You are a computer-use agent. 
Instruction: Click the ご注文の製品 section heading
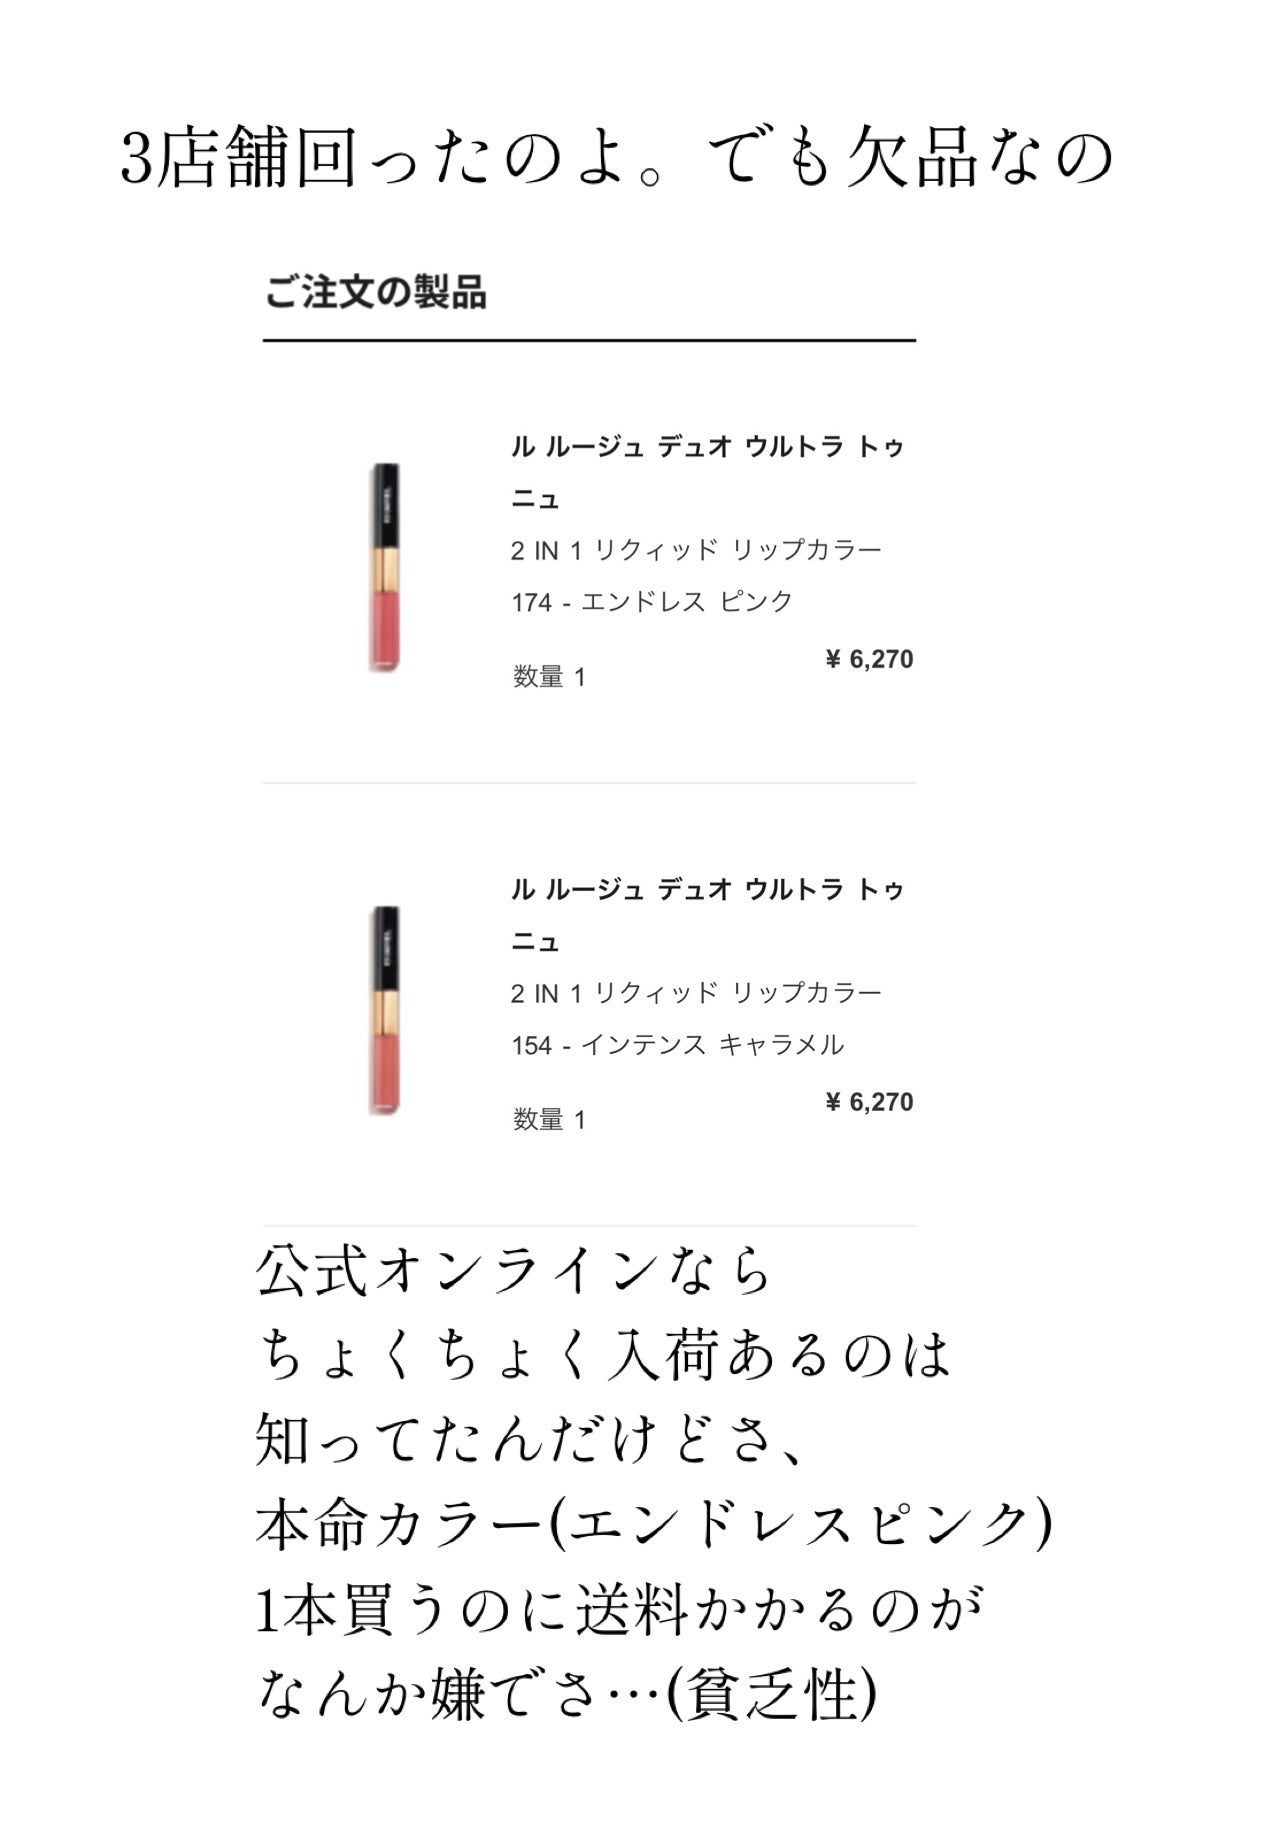[x=376, y=294]
